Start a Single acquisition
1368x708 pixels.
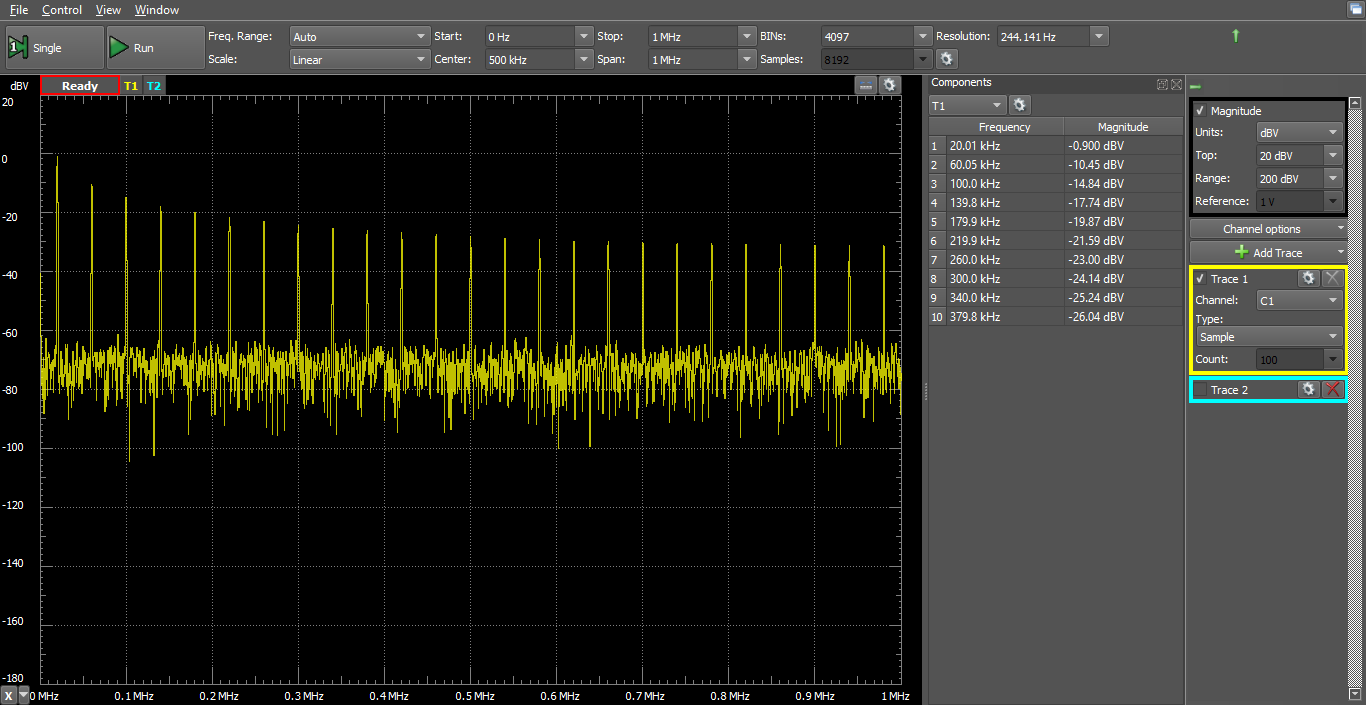[54, 48]
